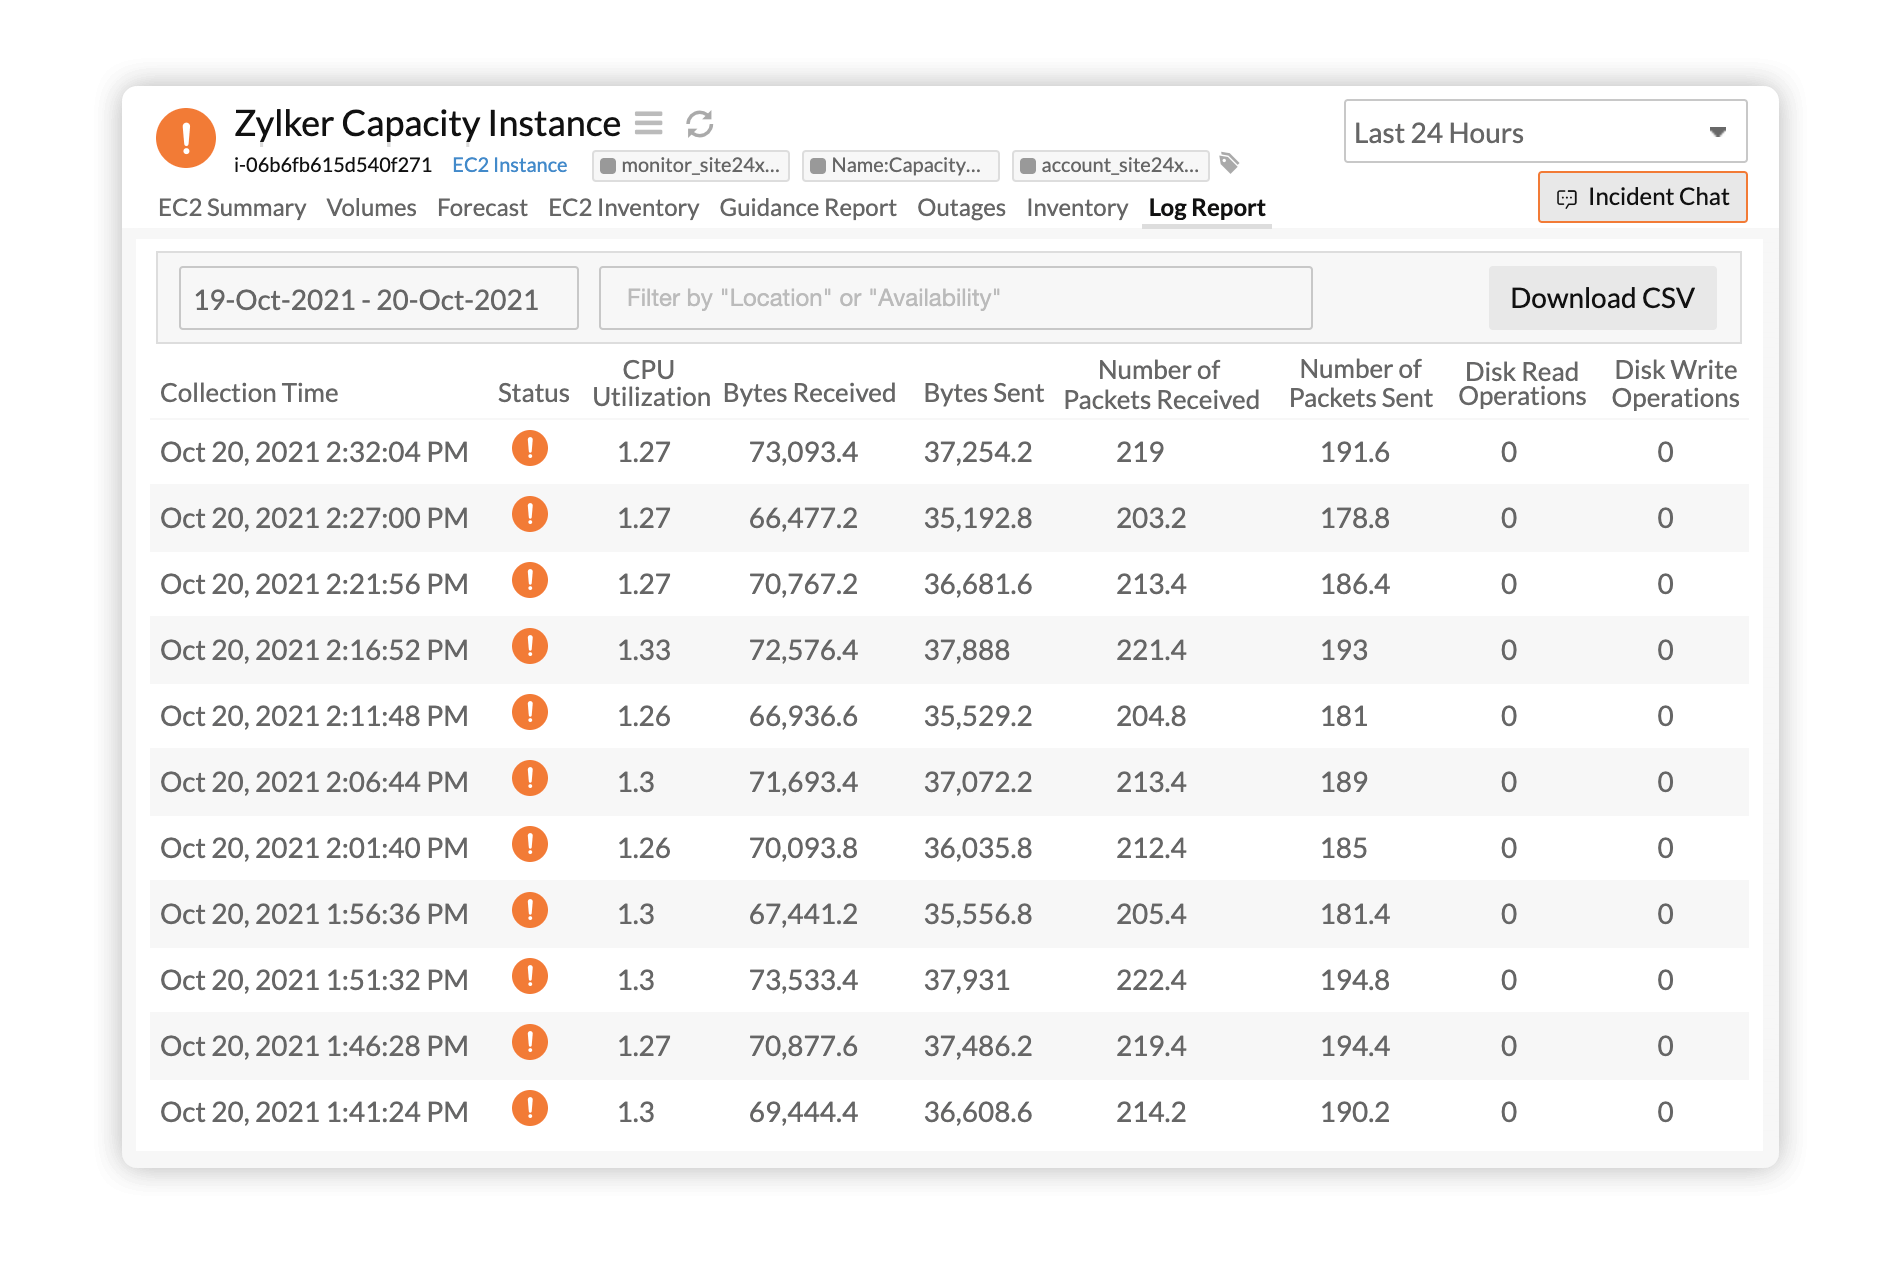1900x1282 pixels.
Task: Switch to the Volumes view
Action: click(371, 207)
